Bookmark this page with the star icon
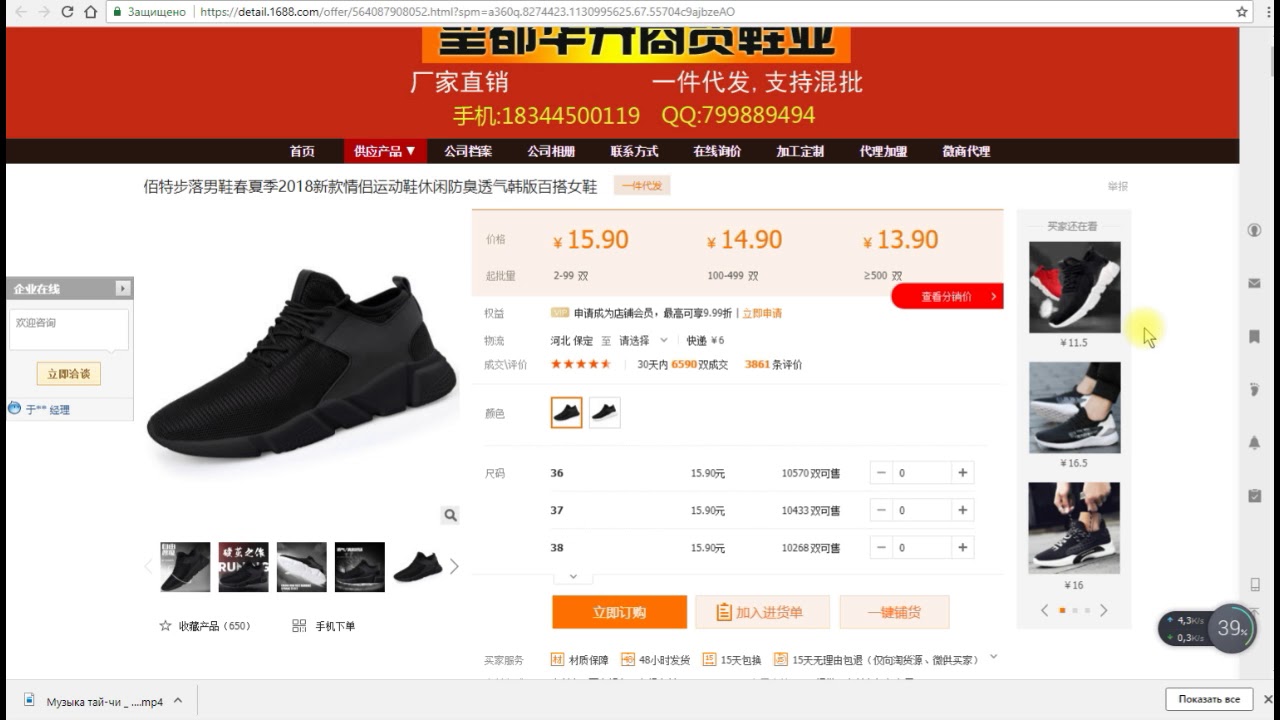The width and height of the screenshot is (1280, 720). tap(1242, 12)
